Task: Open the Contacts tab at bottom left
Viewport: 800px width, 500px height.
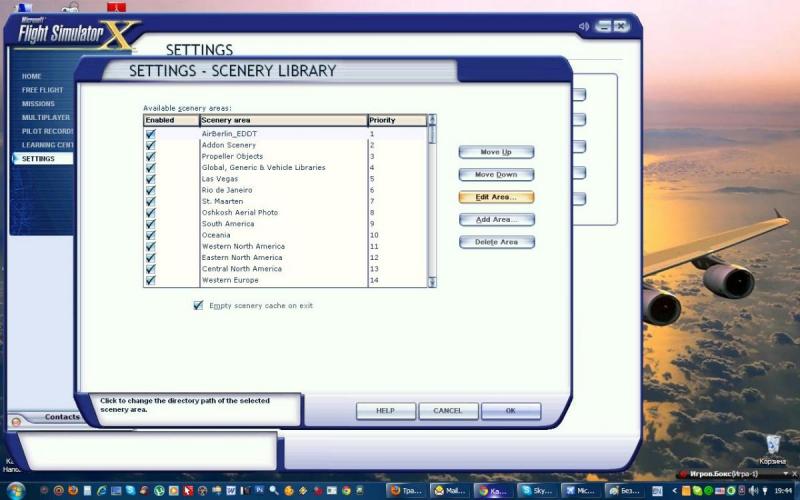Action: coord(62,417)
